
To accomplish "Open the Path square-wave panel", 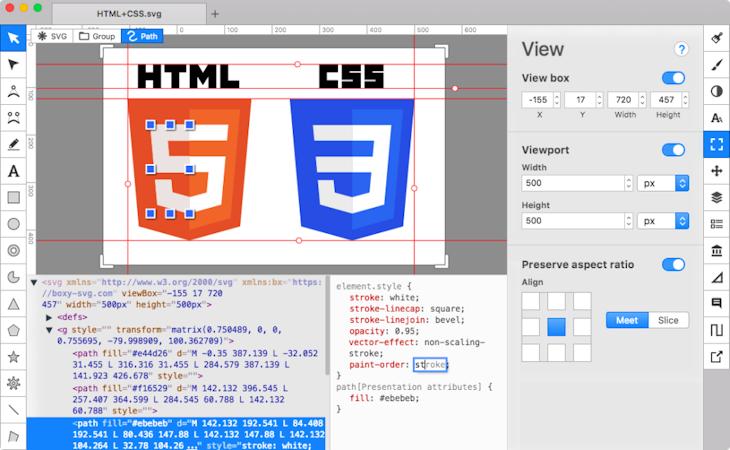I will pos(716,330).
